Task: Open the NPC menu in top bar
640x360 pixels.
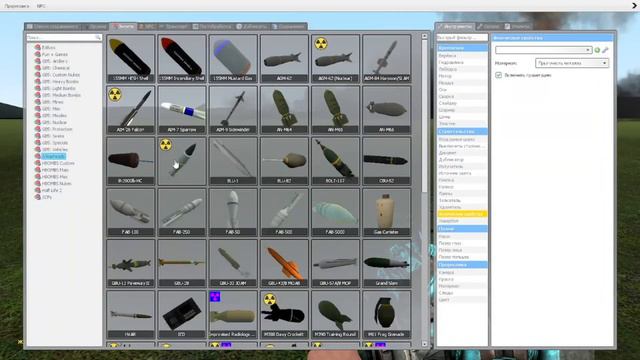Action: coord(41,6)
